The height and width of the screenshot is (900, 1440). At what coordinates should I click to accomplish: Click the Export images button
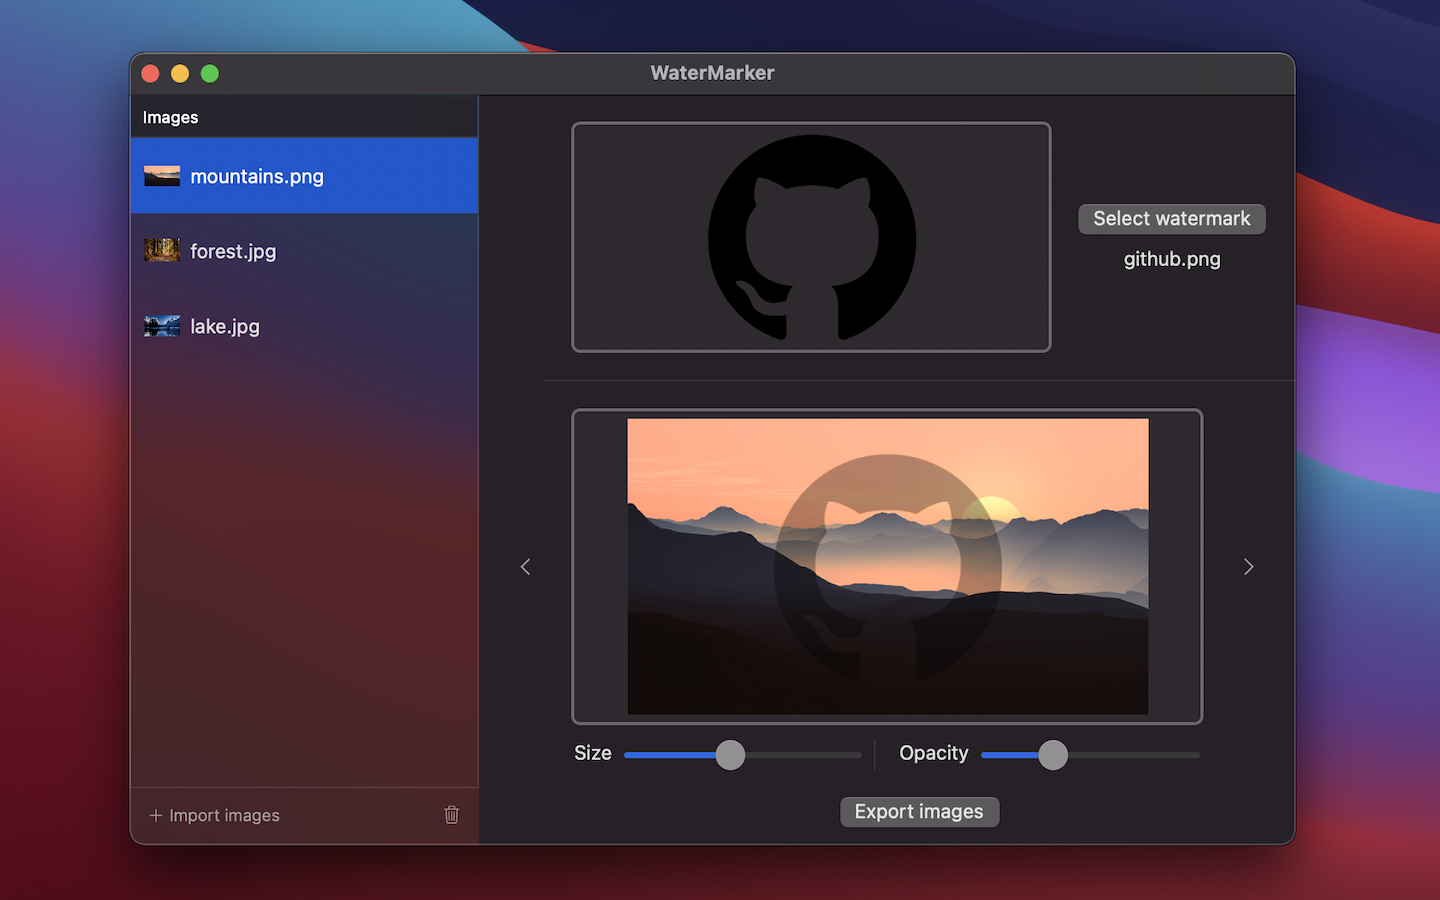point(919,812)
